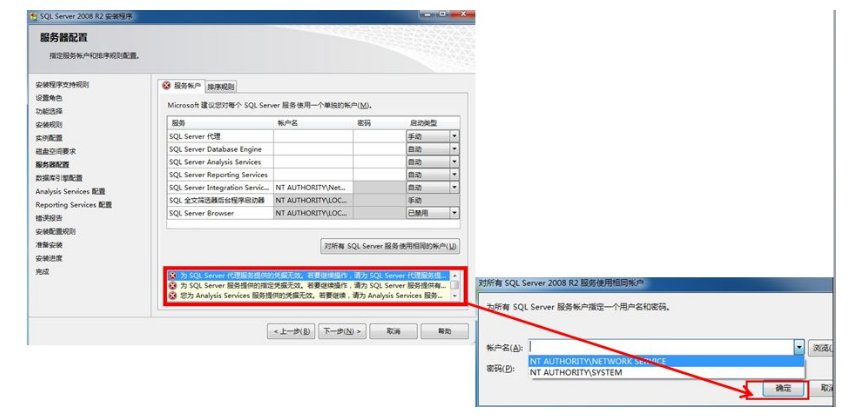Click account name cell for SQL Server Analysis Services

click(313, 162)
